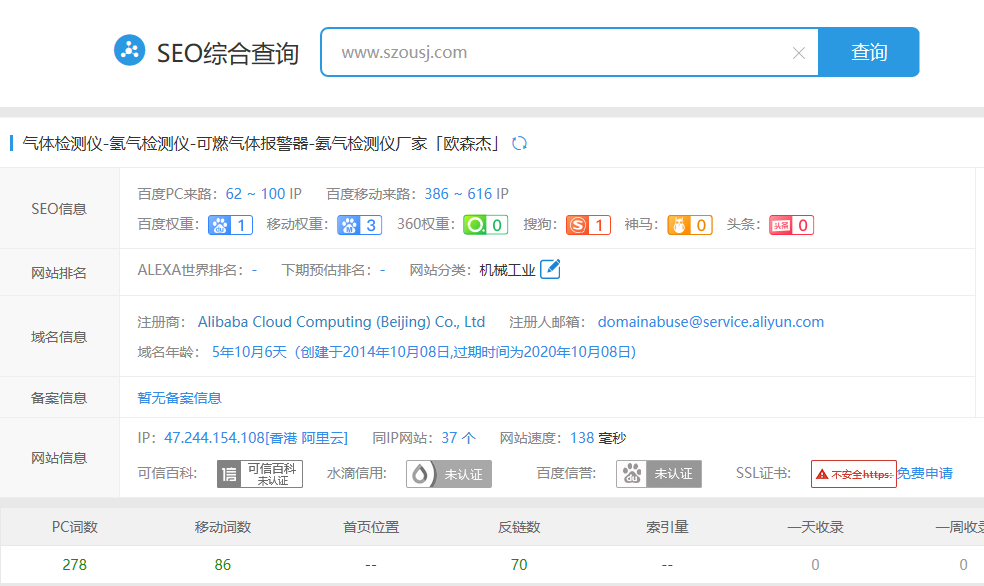This screenshot has width=984, height=586.
Task: Click the 不安全https SSL warning badge
Action: 853,474
